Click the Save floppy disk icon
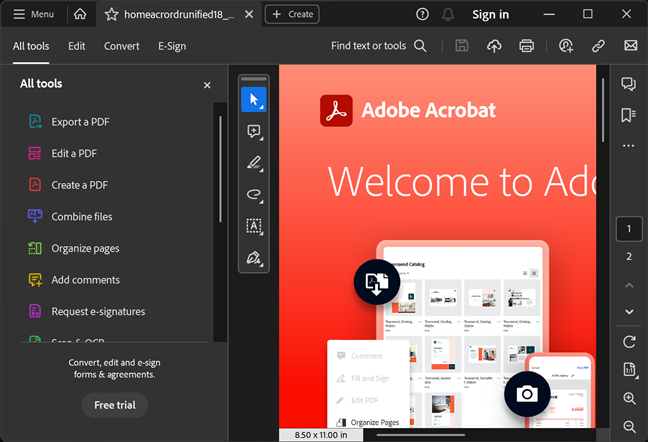The image size is (648, 442). [x=462, y=45]
